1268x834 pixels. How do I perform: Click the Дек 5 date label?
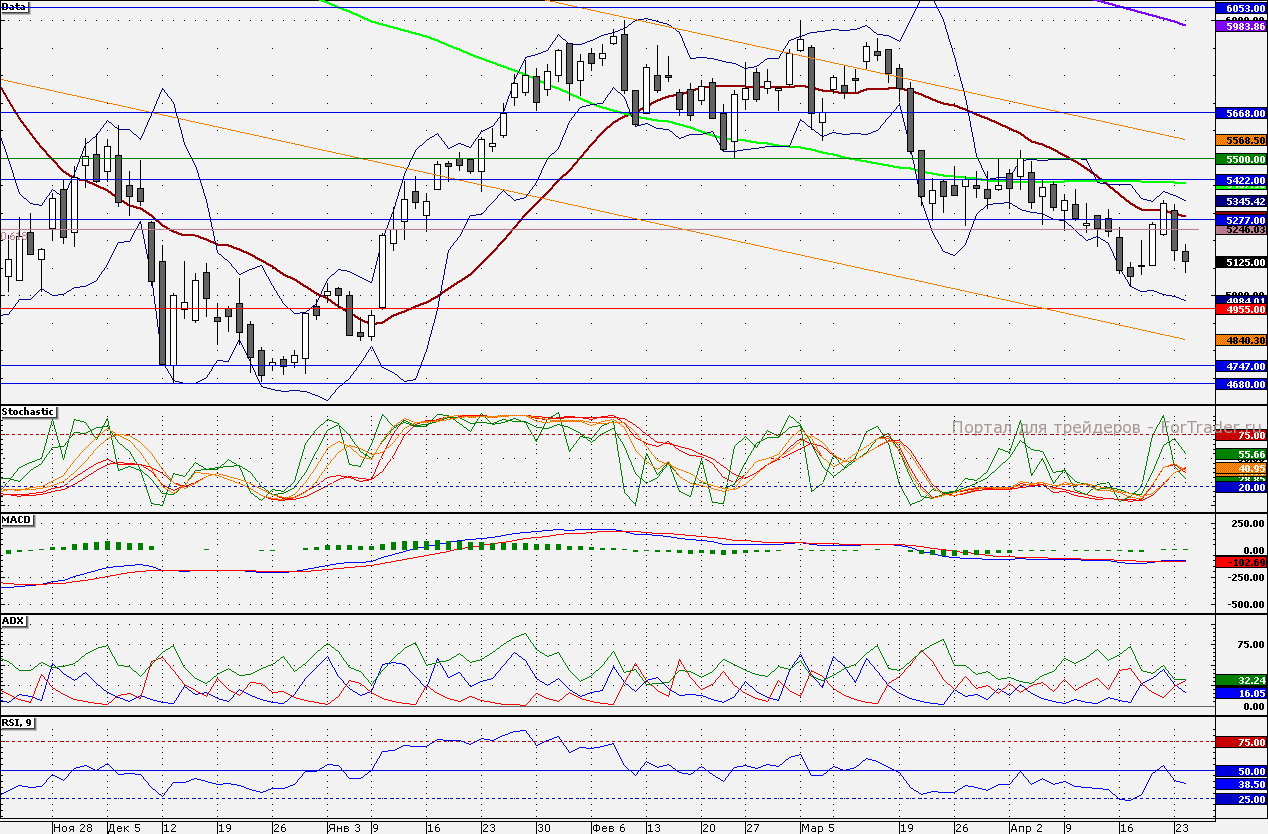[125, 828]
